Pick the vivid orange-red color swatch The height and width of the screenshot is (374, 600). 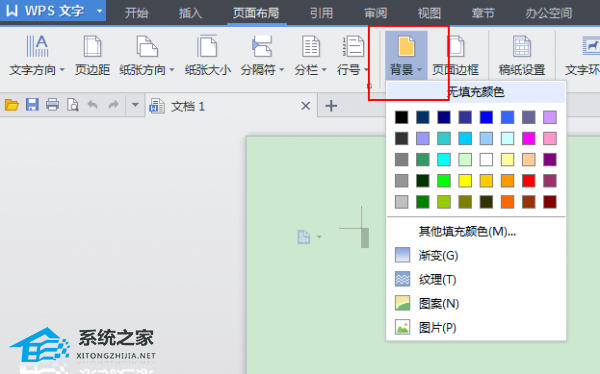tap(507, 202)
